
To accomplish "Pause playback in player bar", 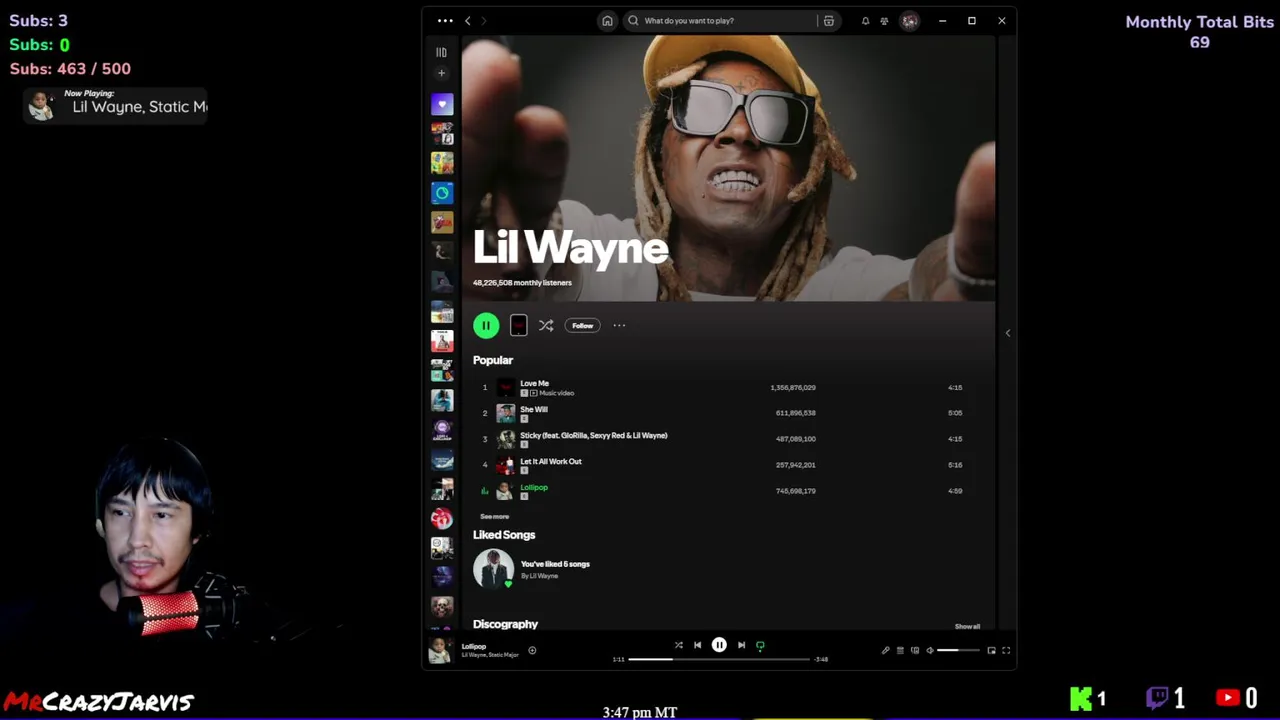I will point(719,645).
